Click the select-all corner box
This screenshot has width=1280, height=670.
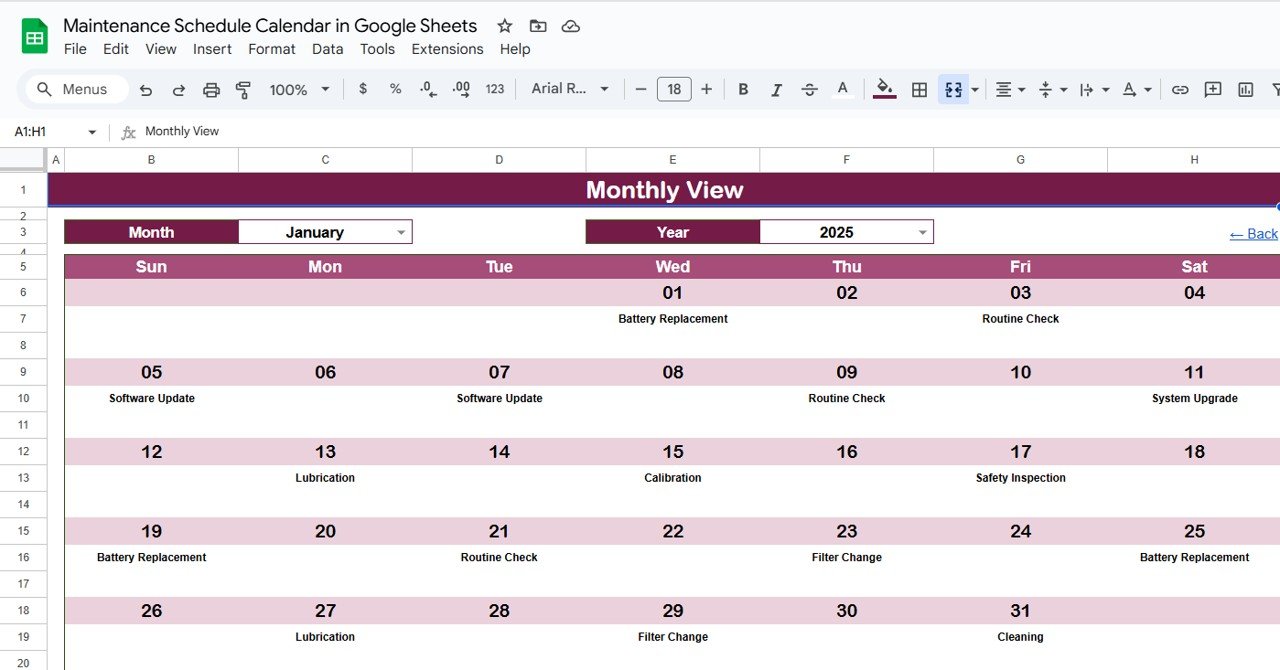click(23, 160)
